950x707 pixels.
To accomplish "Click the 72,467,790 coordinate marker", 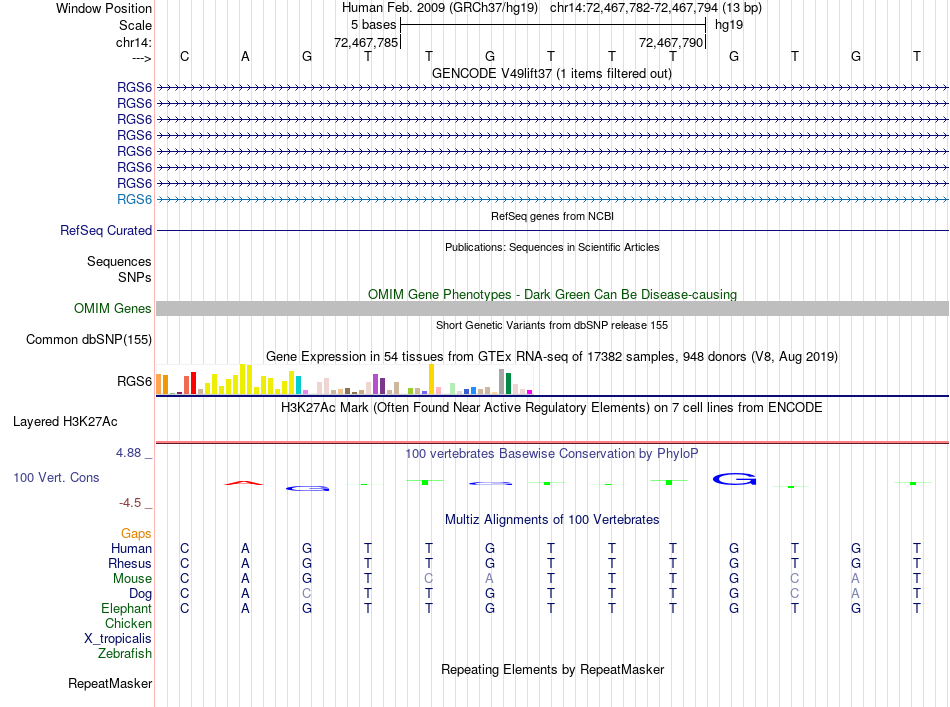I will [671, 42].
